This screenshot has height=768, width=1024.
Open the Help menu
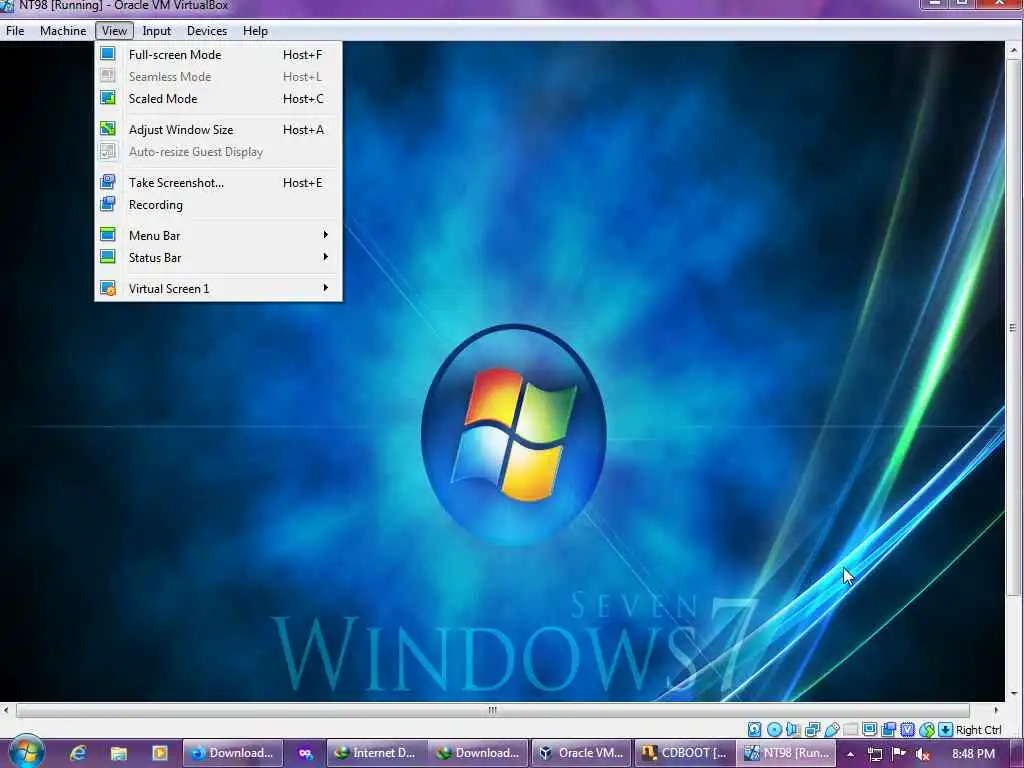coord(255,31)
